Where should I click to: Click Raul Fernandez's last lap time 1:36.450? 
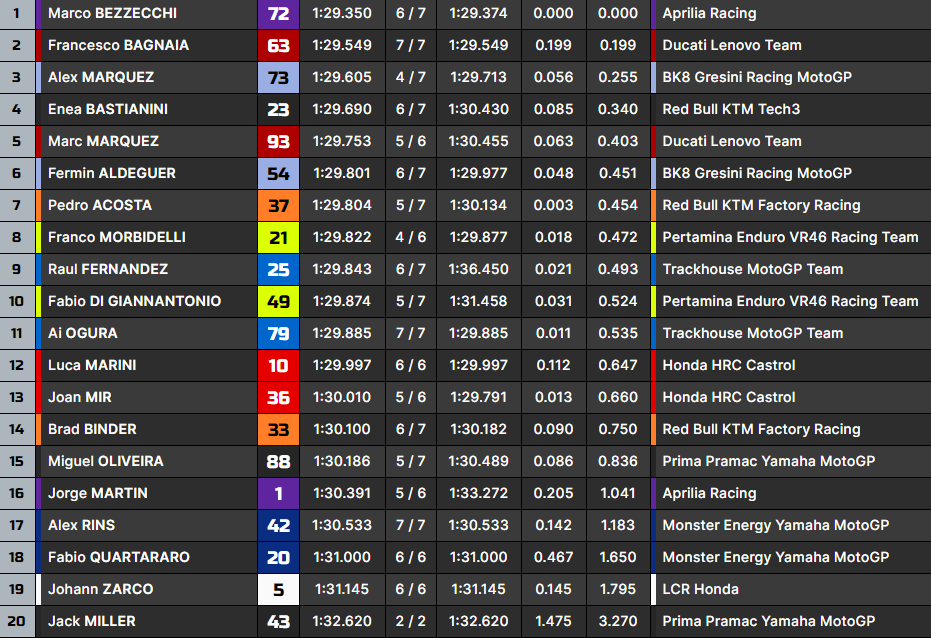[478, 270]
